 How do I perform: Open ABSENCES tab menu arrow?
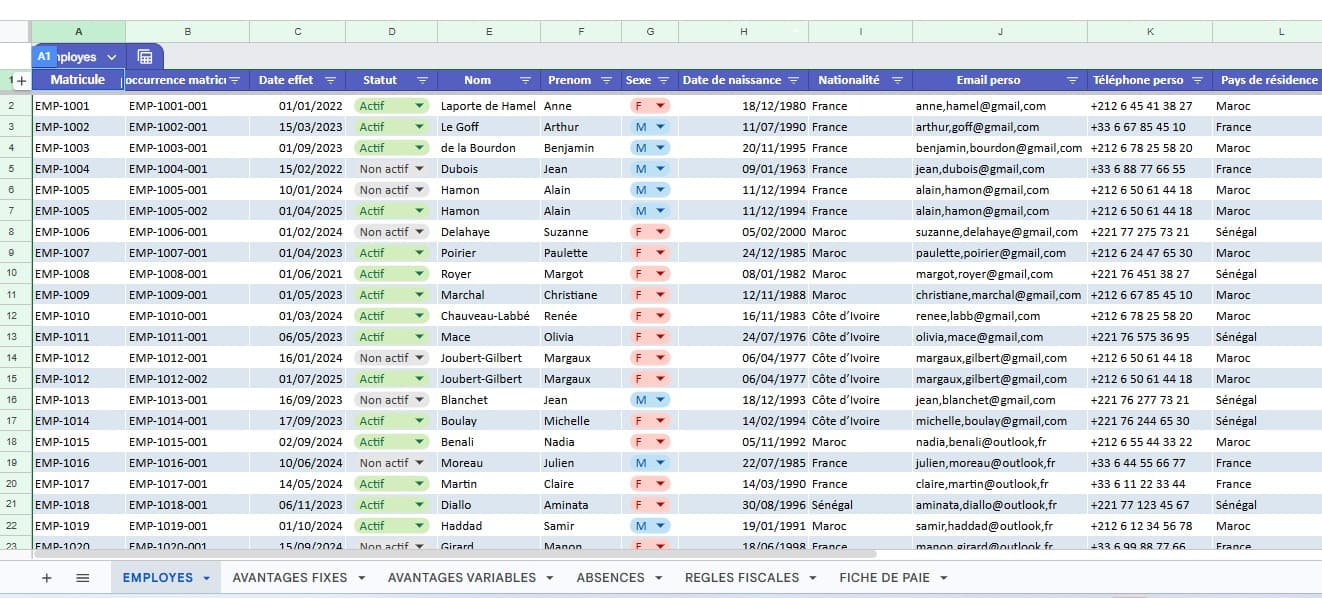(658, 578)
